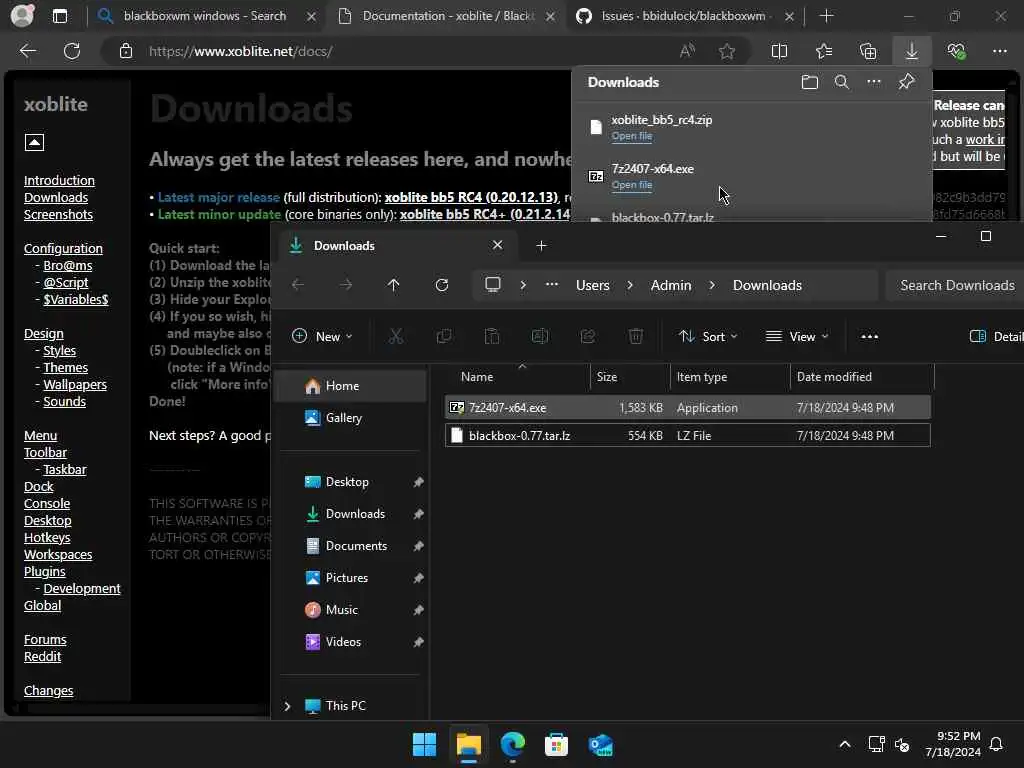Click Edge Downloads toolbar icon
Image resolution: width=1024 pixels, height=768 pixels.
pyautogui.click(x=912, y=51)
